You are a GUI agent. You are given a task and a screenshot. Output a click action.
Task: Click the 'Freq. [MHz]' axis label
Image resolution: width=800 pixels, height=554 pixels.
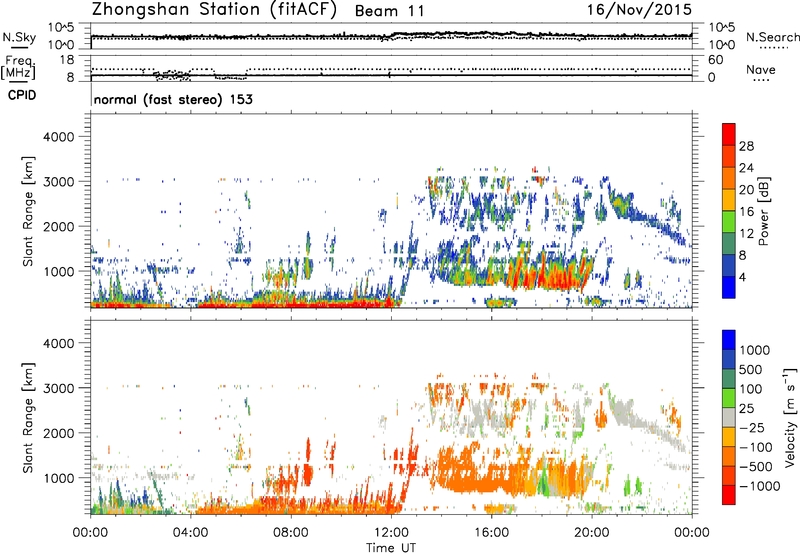(x=19, y=67)
